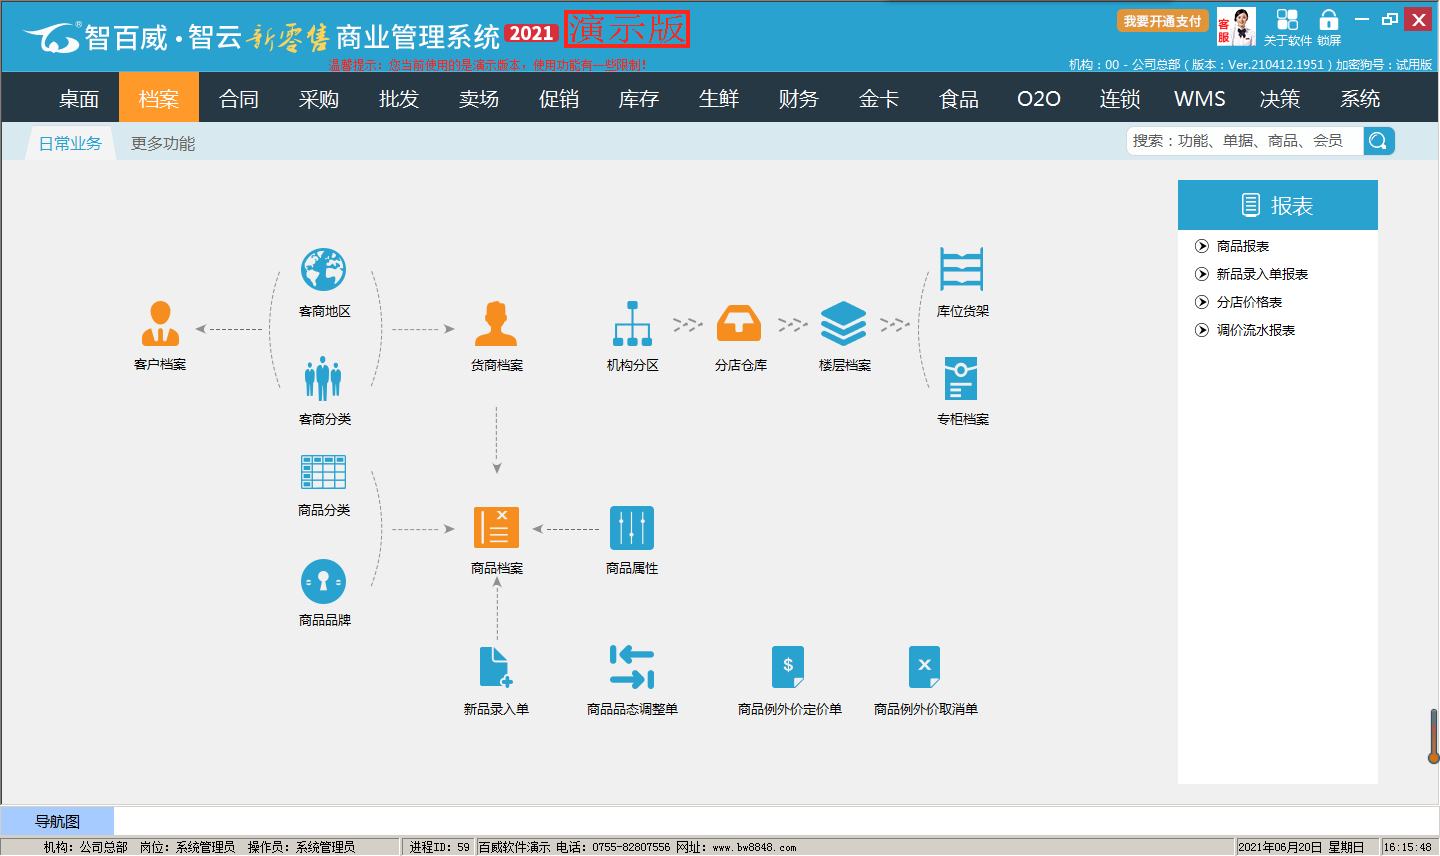The image size is (1440, 856).
Task: Open the 商品档案 product file icon
Action: [496, 528]
